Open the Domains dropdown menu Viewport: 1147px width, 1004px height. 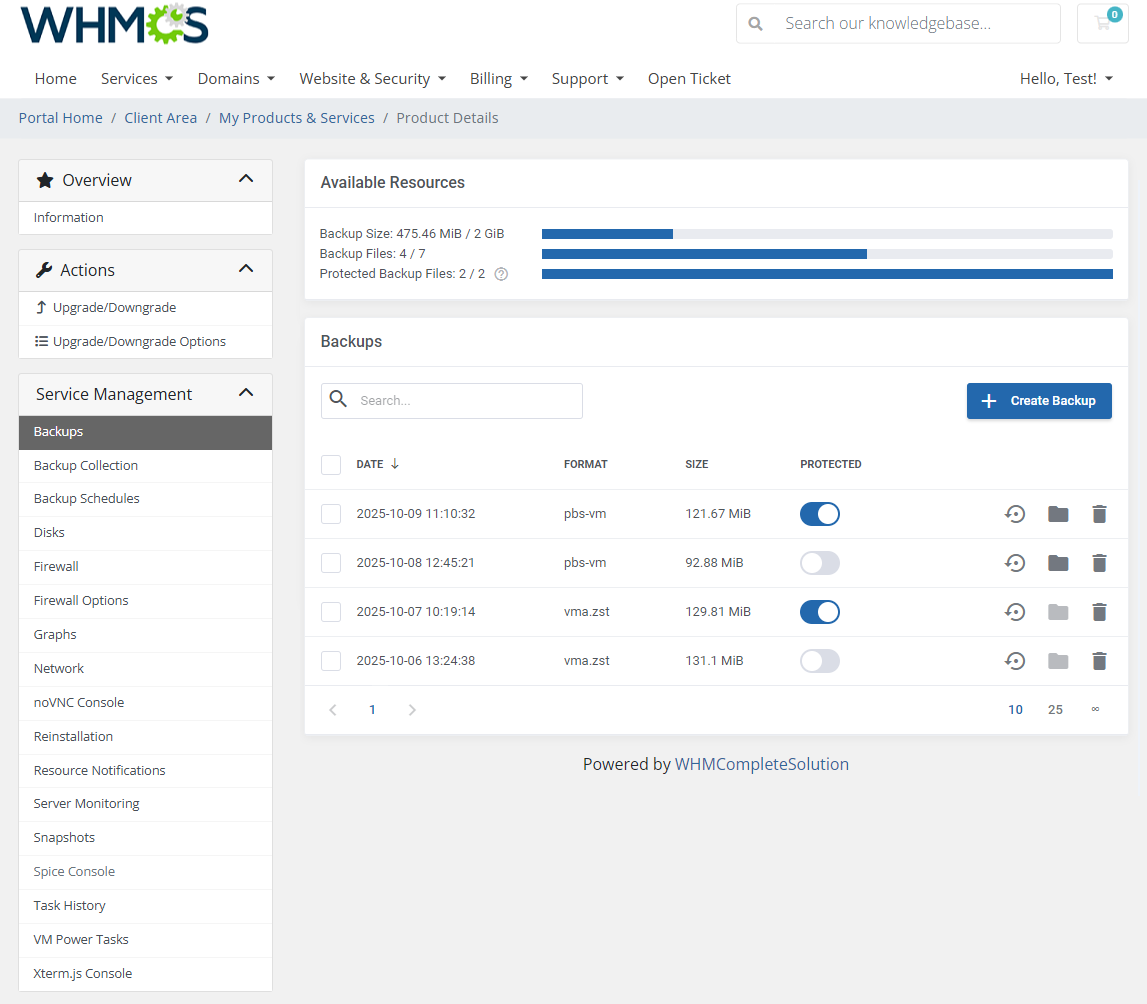[x=236, y=78]
